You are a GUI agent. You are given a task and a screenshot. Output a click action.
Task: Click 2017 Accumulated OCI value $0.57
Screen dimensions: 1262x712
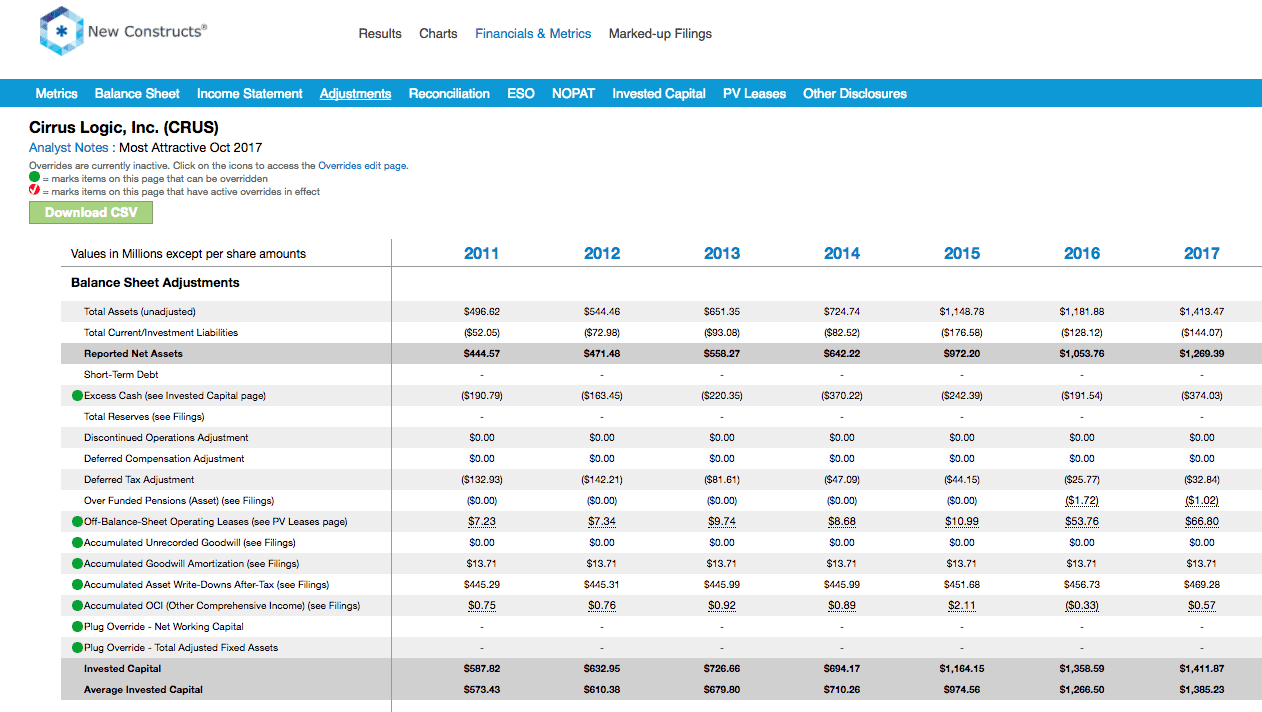coord(1202,606)
